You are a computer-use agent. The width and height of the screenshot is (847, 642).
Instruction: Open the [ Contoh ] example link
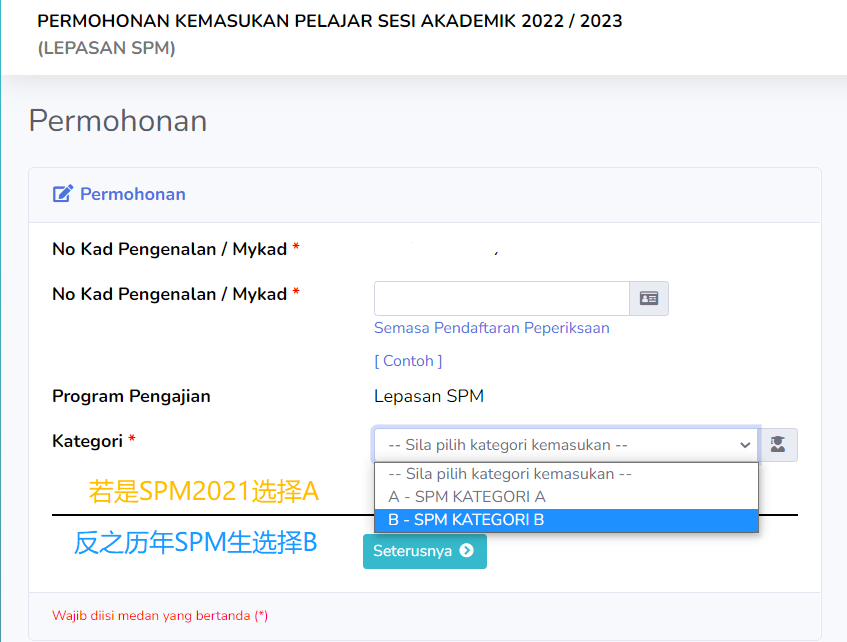tap(408, 361)
